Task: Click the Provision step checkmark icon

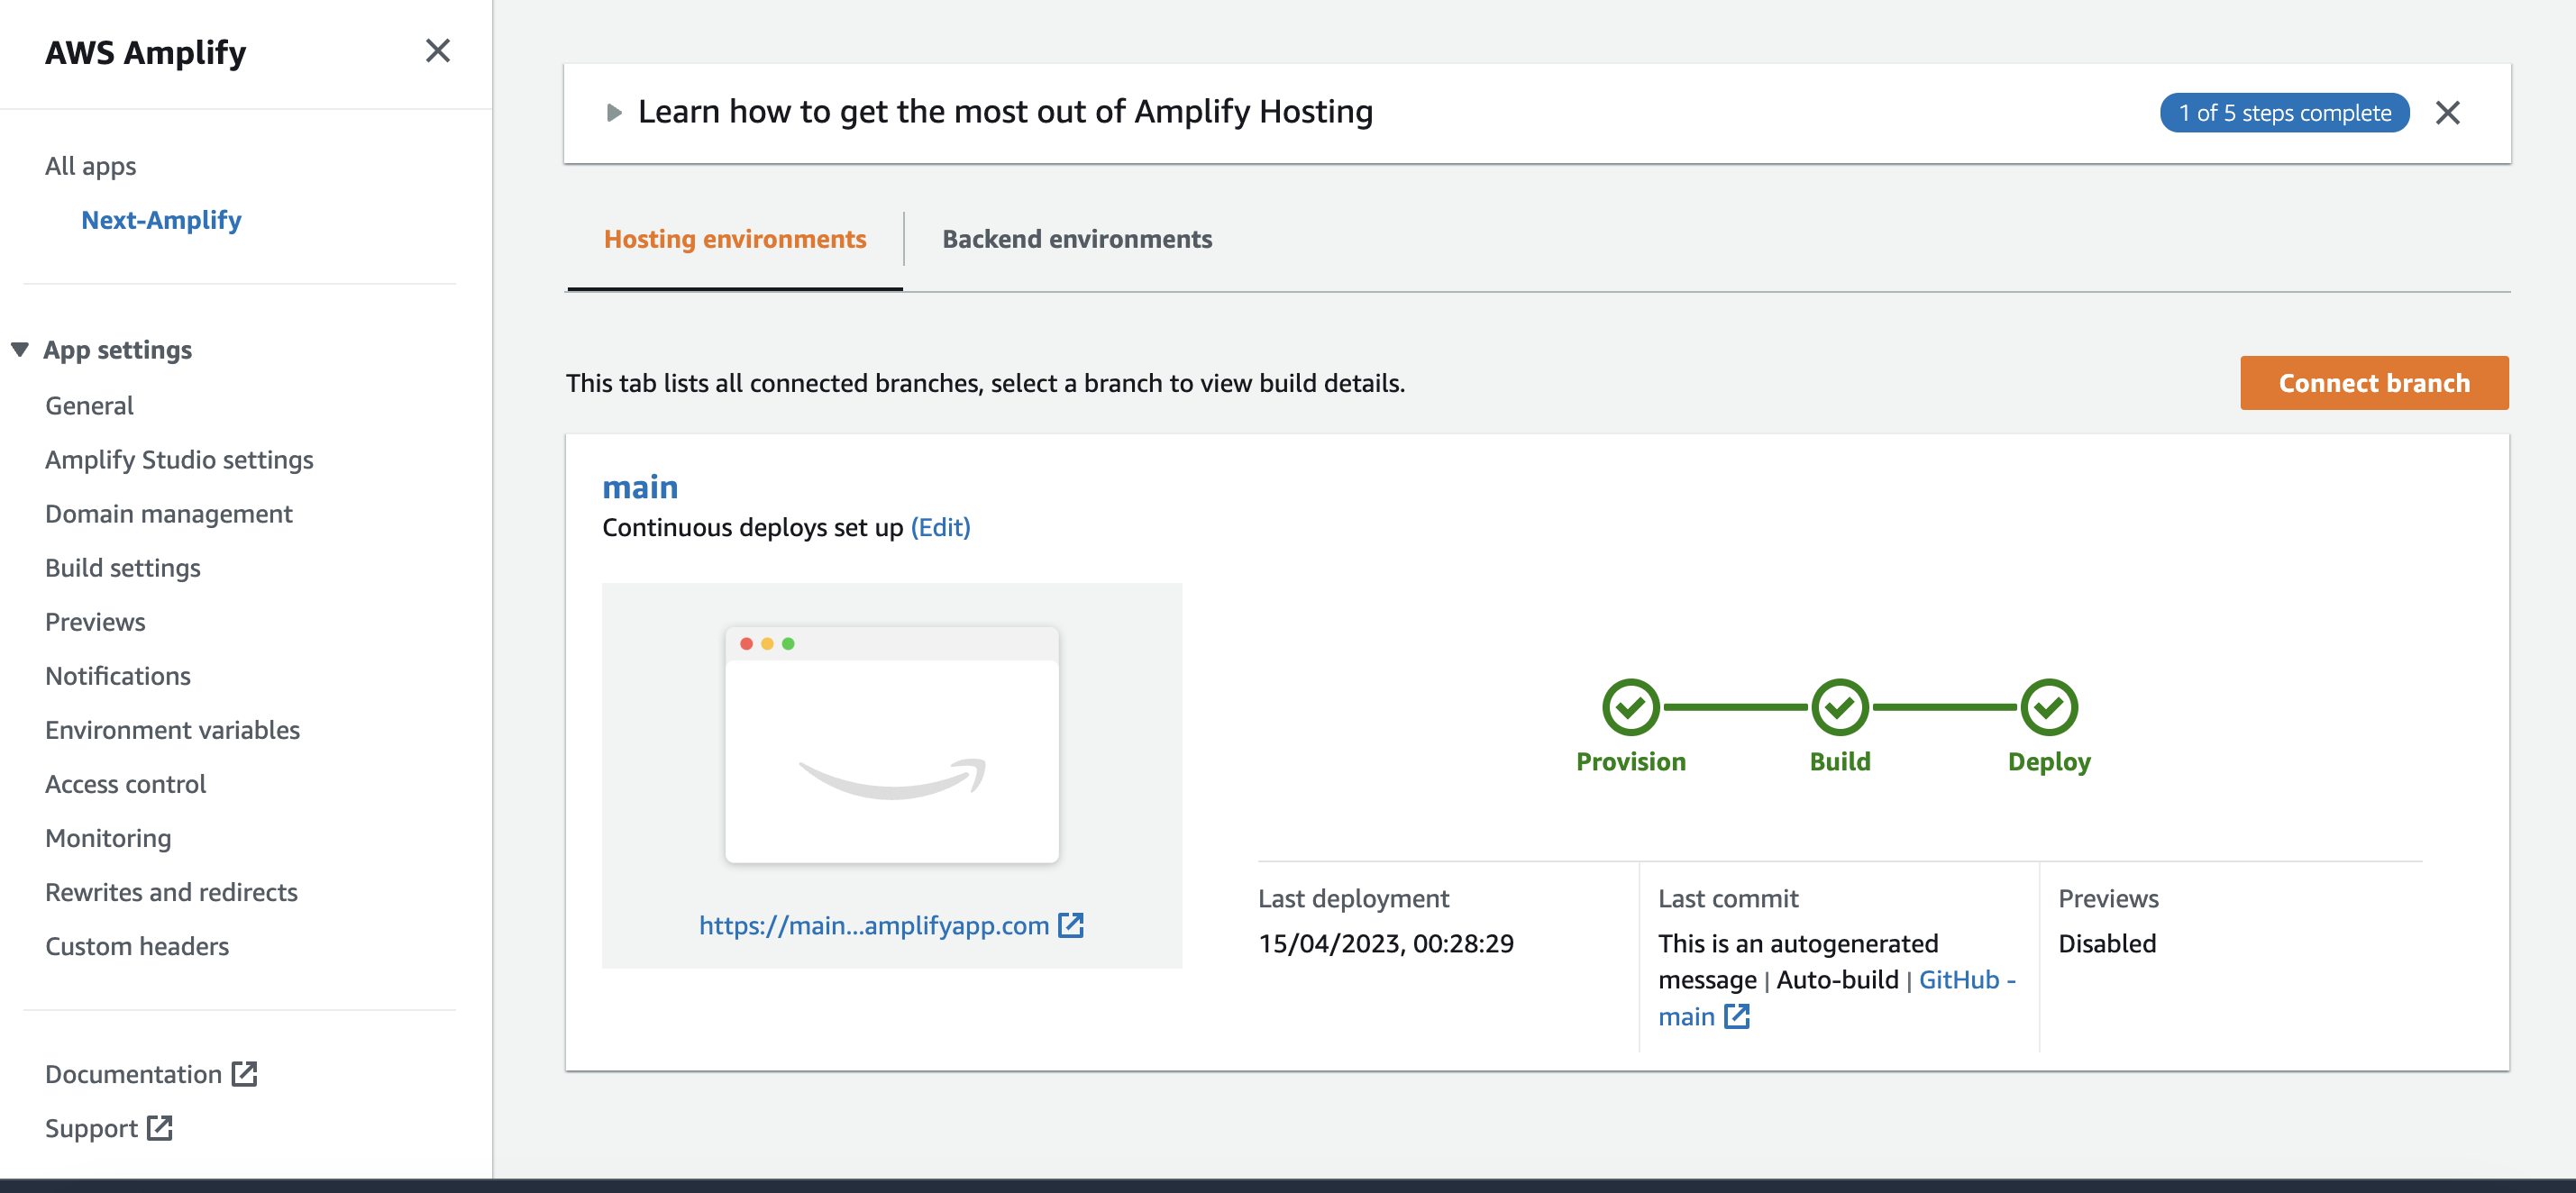Action: (x=1630, y=707)
